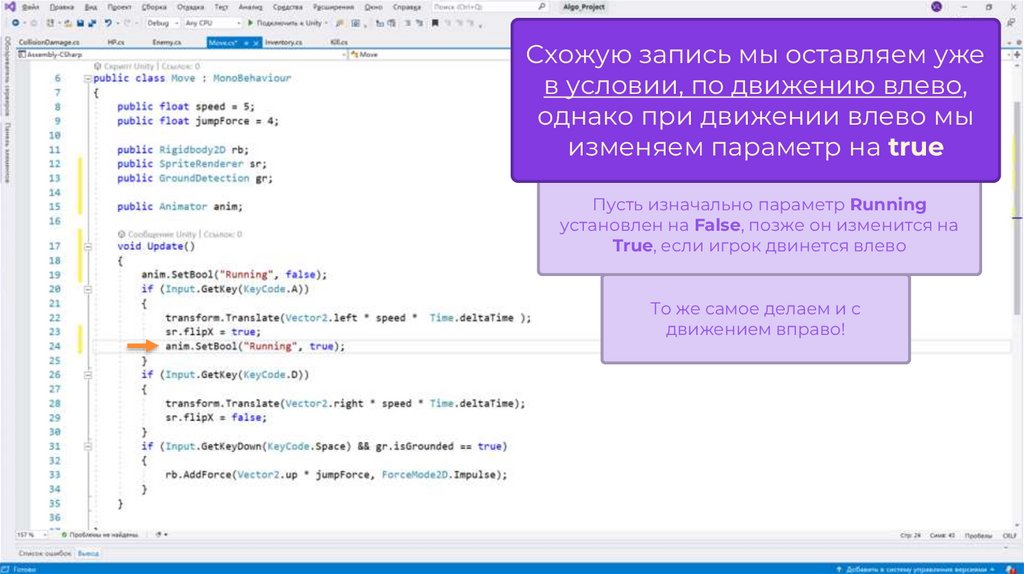Click the Список ошибок panel tab
1024x574 pixels.
pos(37,552)
